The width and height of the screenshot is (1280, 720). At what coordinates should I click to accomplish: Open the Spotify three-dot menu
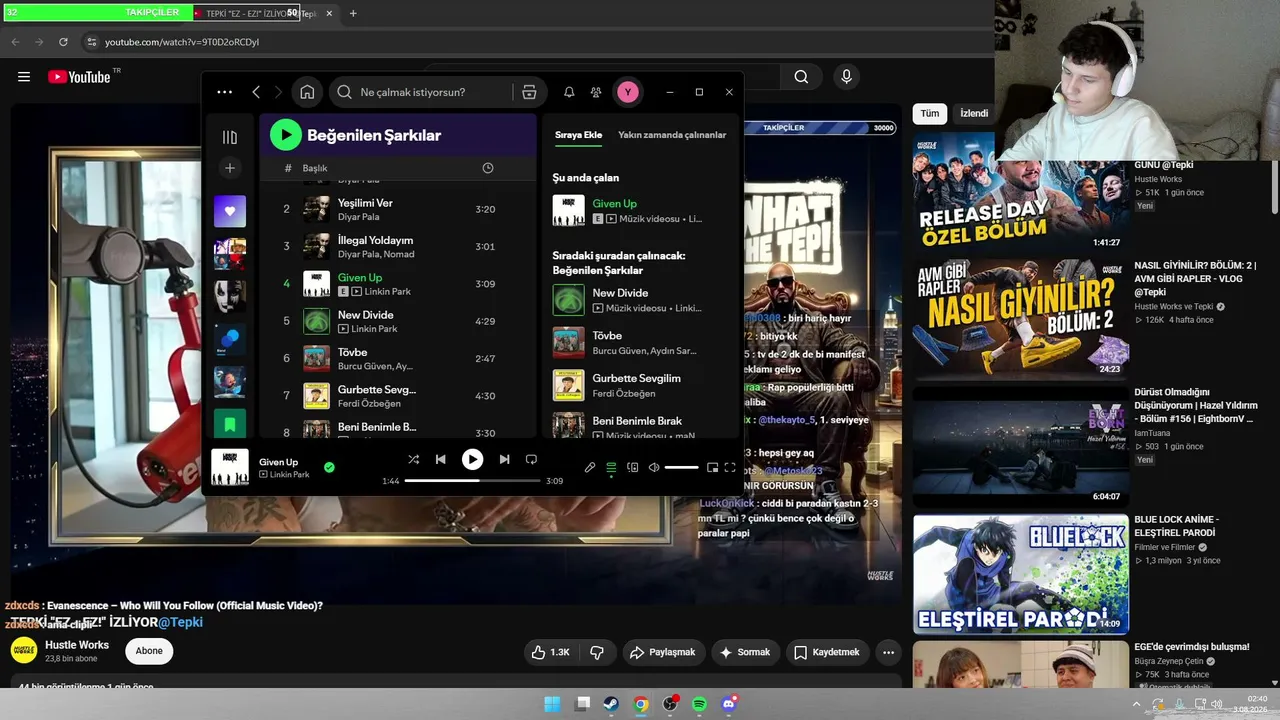pyautogui.click(x=224, y=92)
